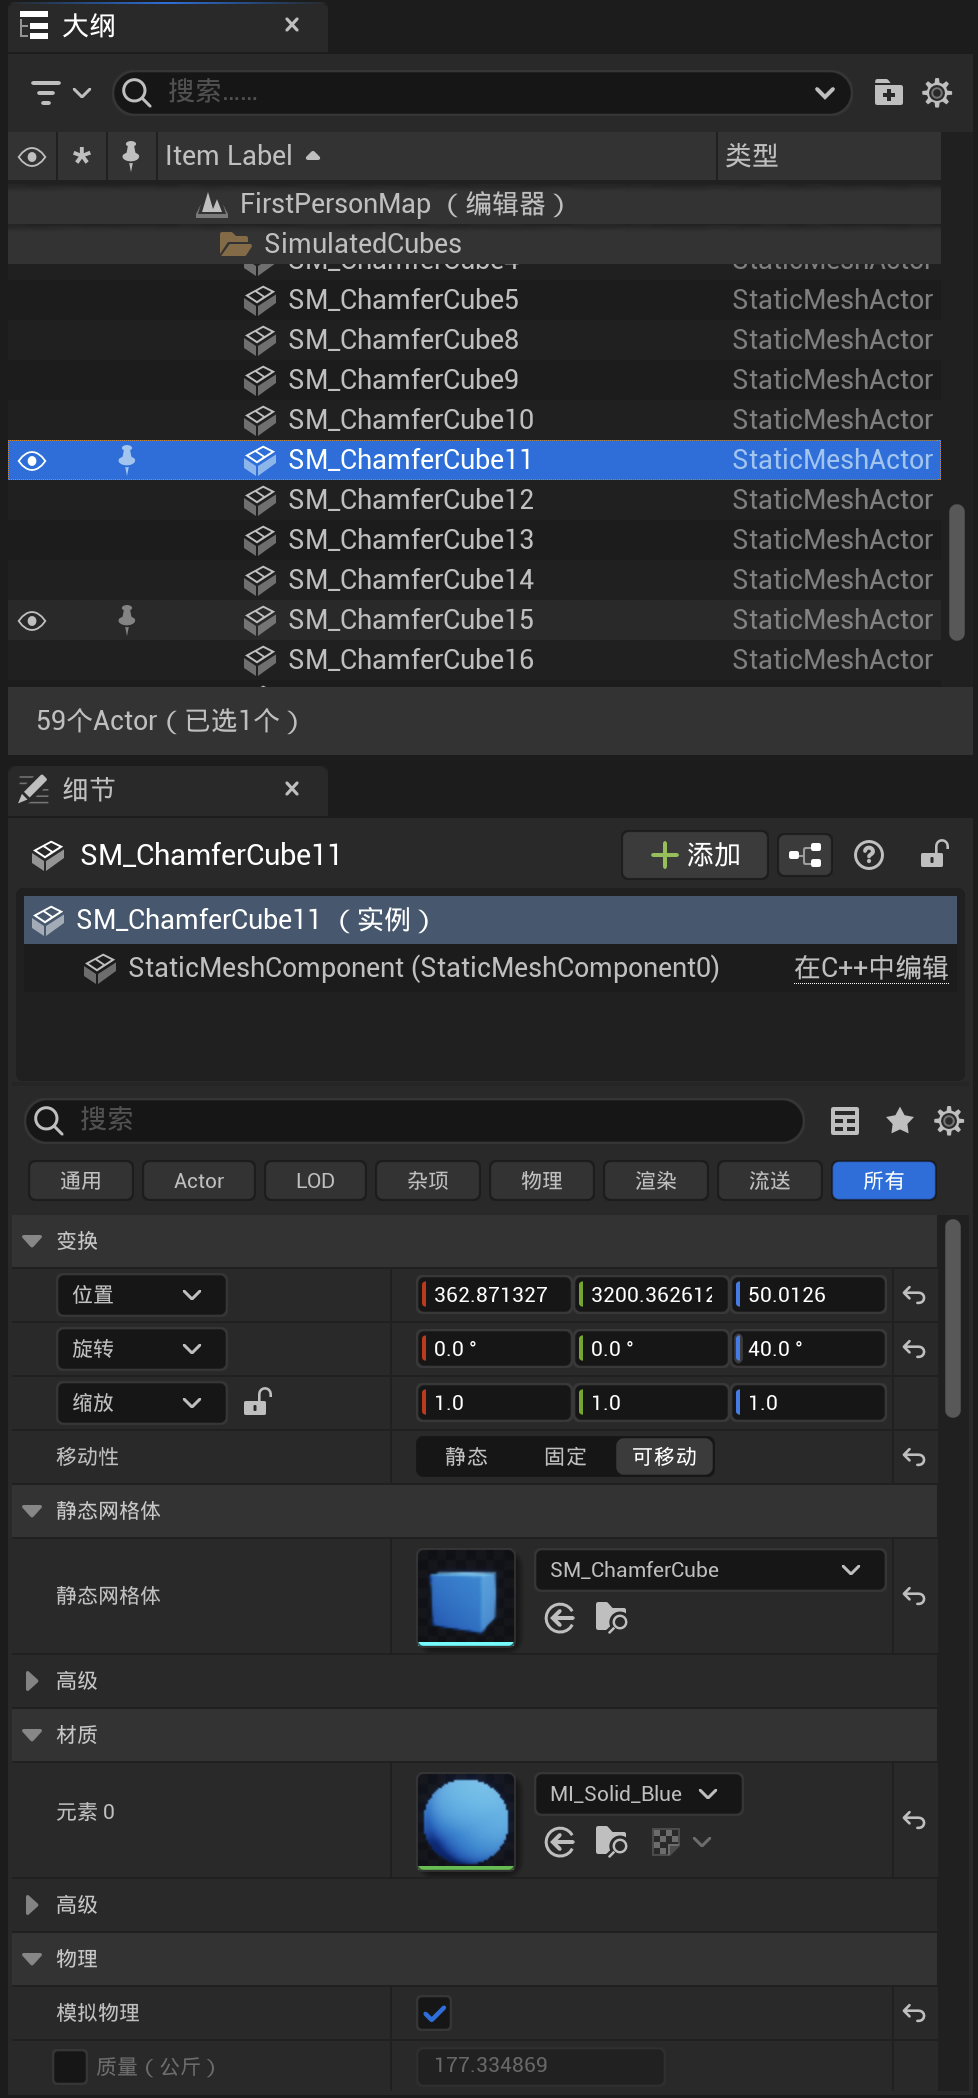Uncheck the simulate physics checkbox
The height and width of the screenshot is (2098, 978).
pos(435,2013)
